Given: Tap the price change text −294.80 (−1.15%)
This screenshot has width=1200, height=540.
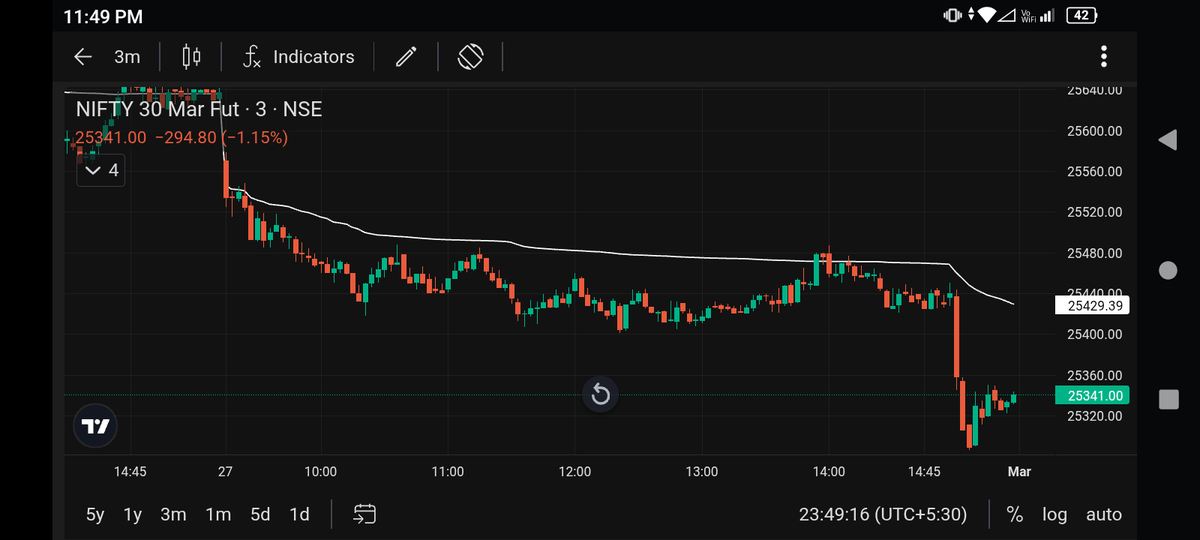Looking at the screenshot, I should click(221, 137).
